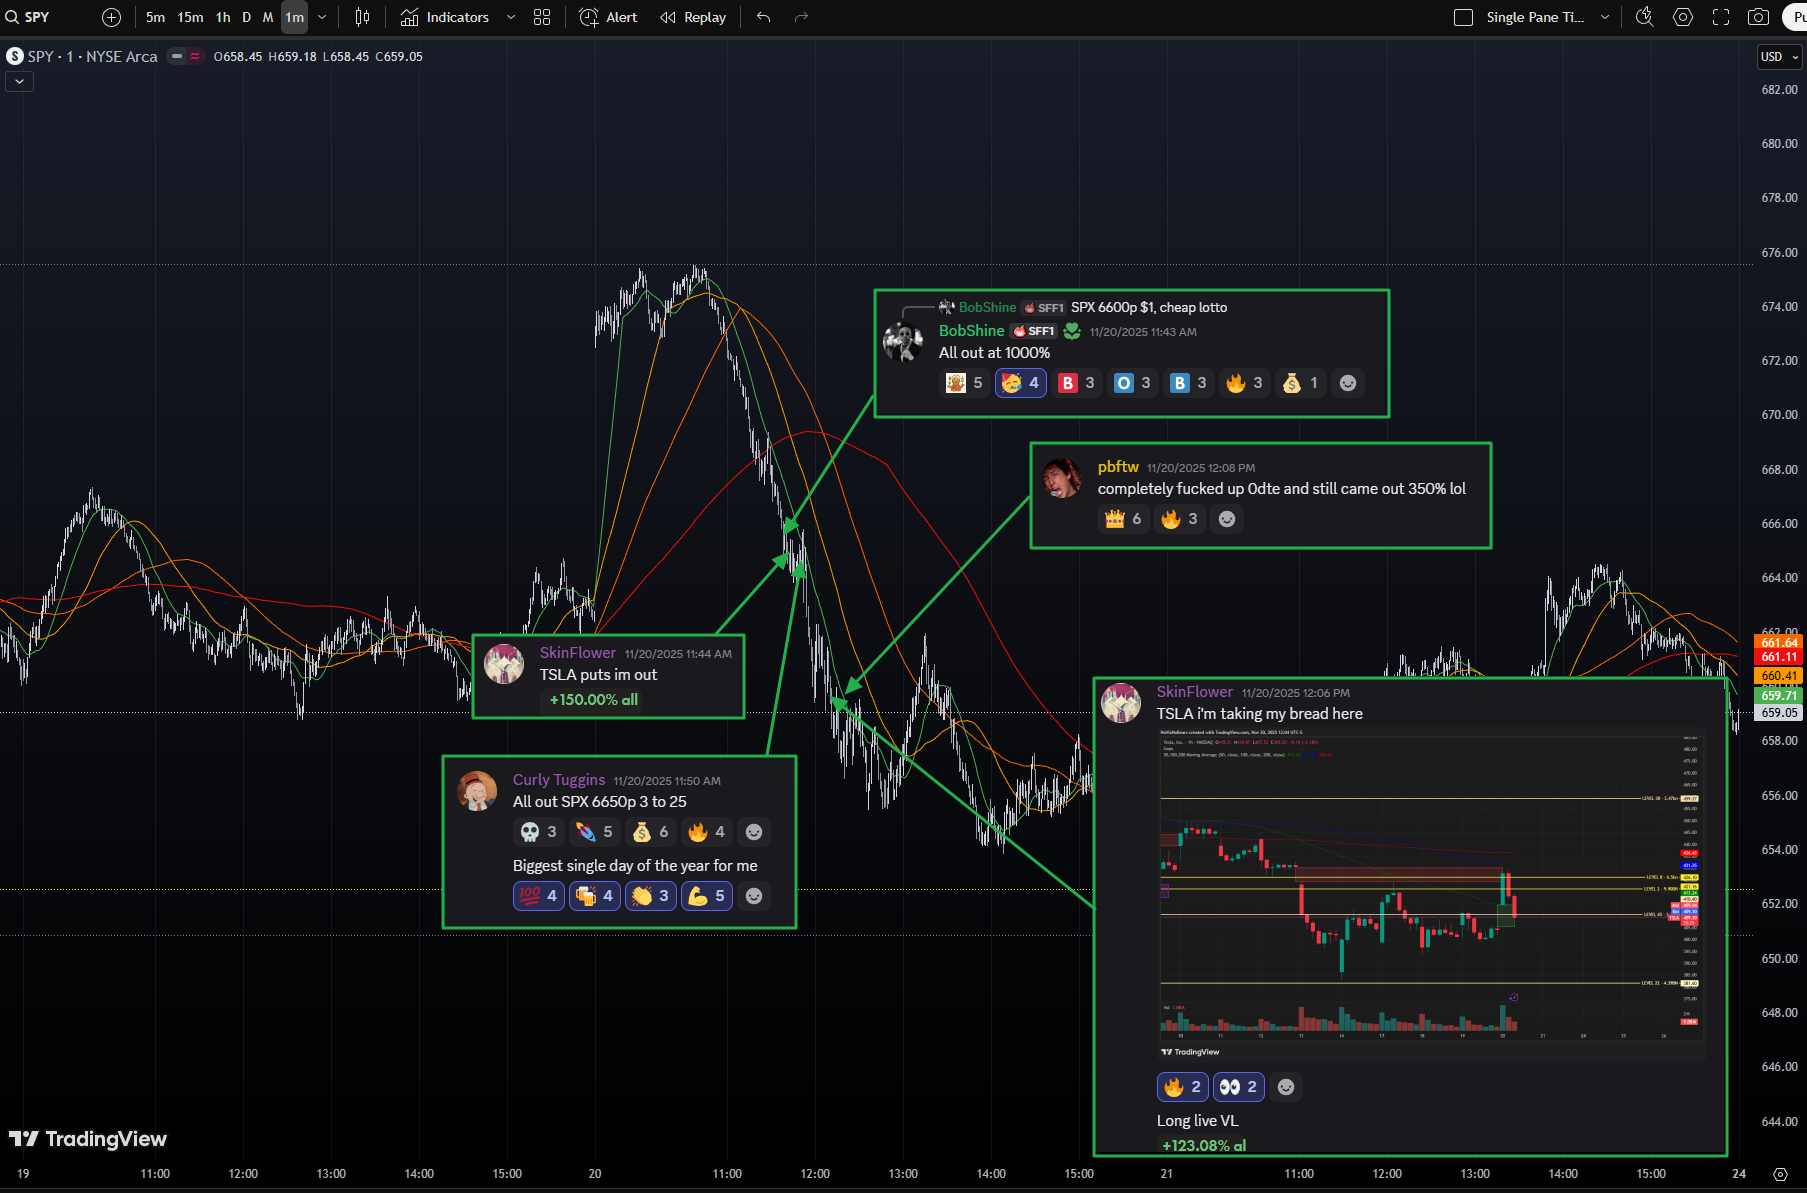This screenshot has height=1193, width=1807.
Task: Open the candlestick chart type menu
Action: [x=362, y=17]
